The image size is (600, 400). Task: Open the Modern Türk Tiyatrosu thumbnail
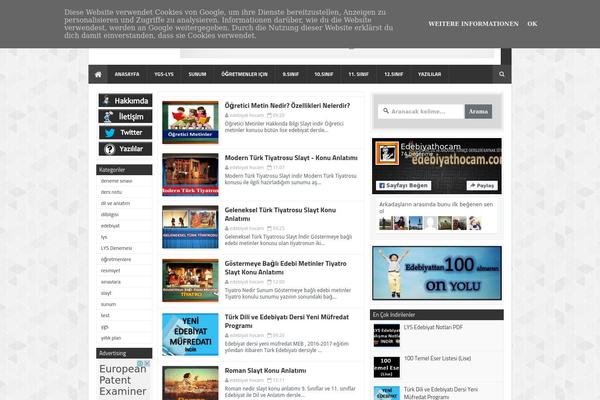point(190,175)
